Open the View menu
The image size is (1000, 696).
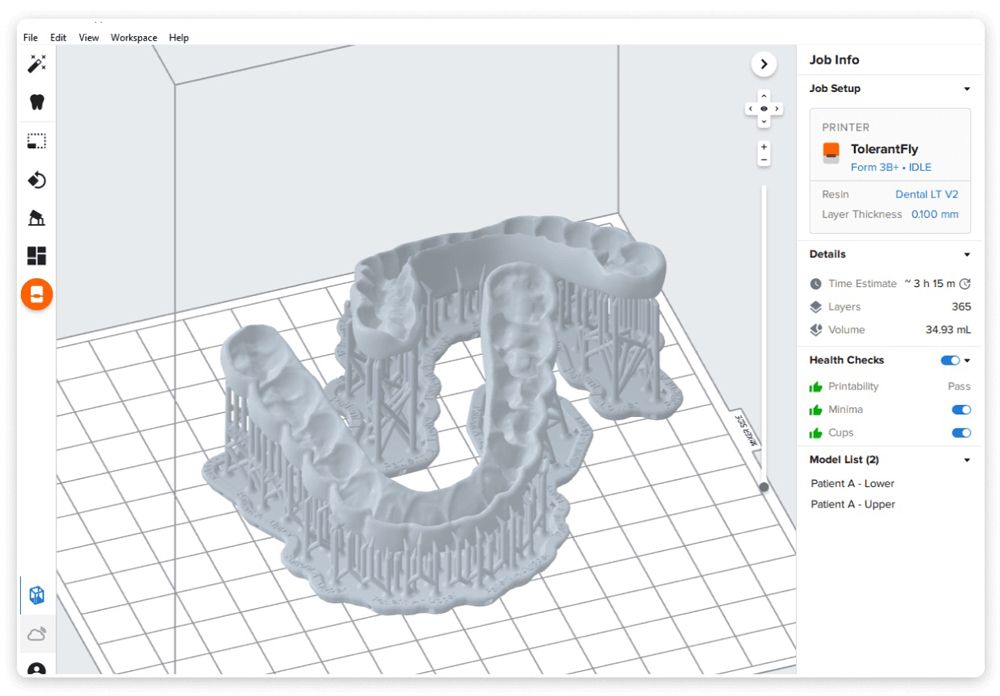[89, 38]
